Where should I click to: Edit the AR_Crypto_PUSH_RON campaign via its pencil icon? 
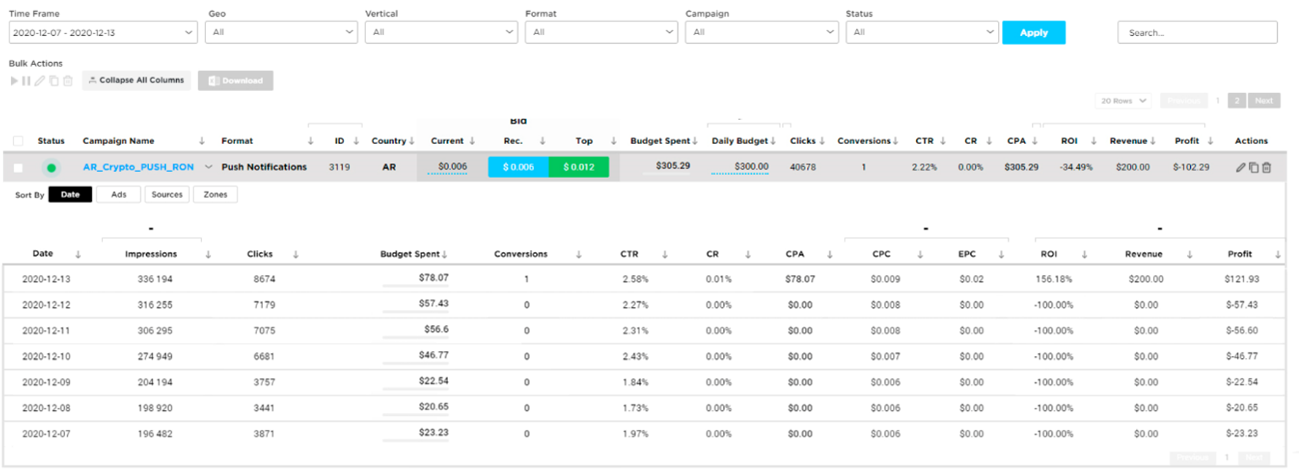(x=1241, y=167)
